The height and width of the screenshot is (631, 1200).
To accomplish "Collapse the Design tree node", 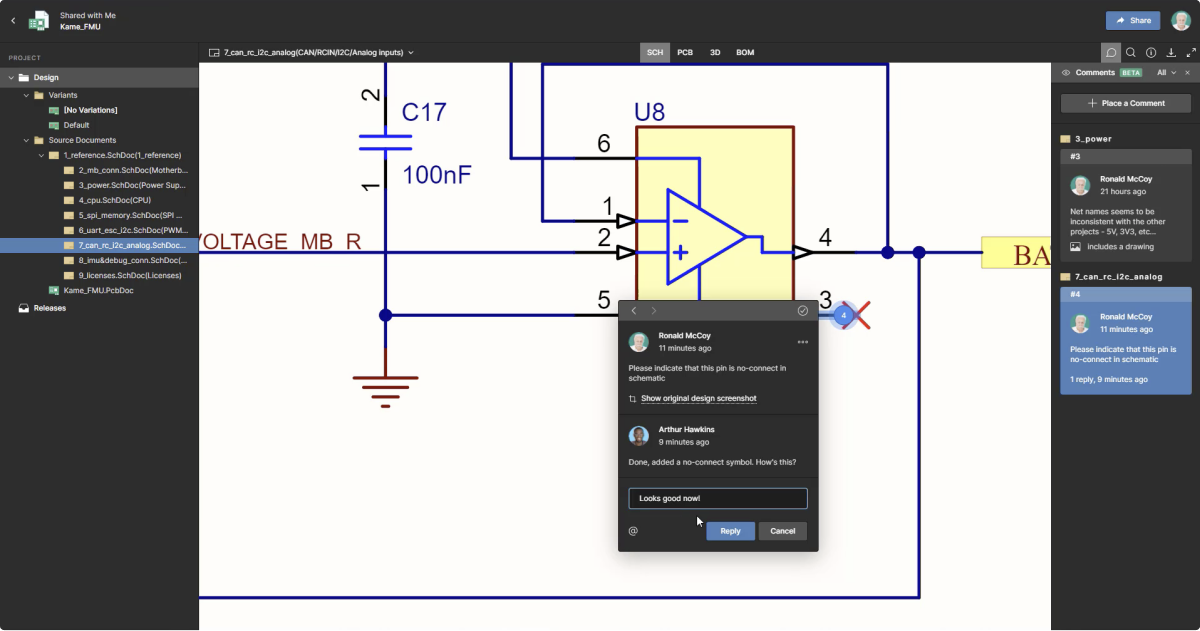I will [x=11, y=78].
